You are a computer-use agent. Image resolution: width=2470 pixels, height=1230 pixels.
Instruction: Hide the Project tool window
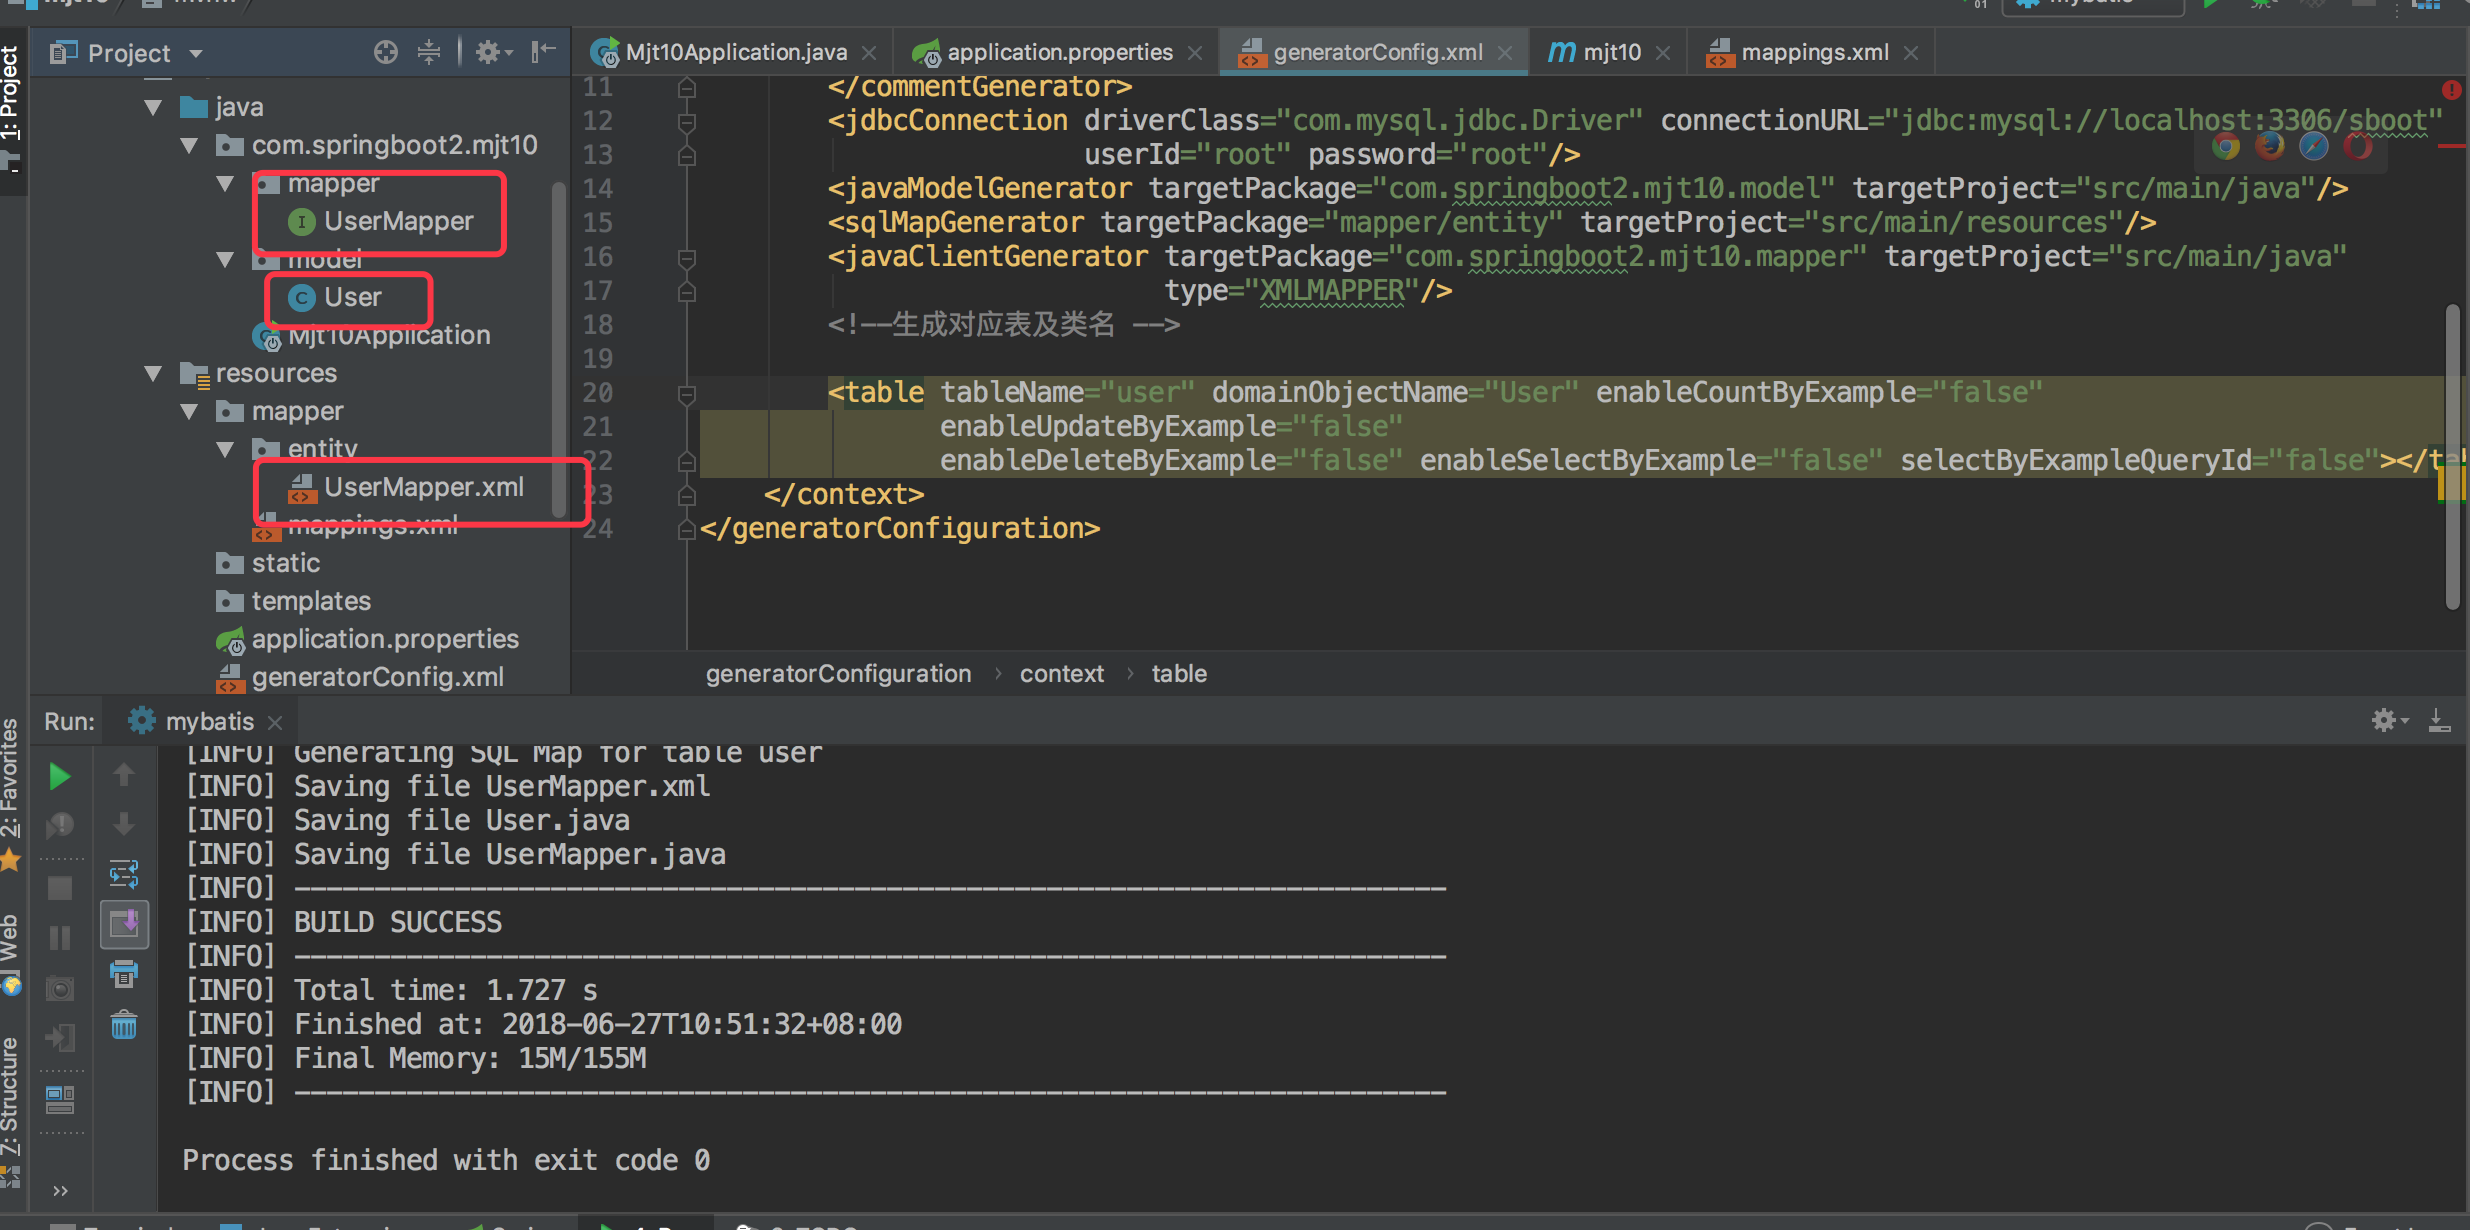tap(543, 52)
